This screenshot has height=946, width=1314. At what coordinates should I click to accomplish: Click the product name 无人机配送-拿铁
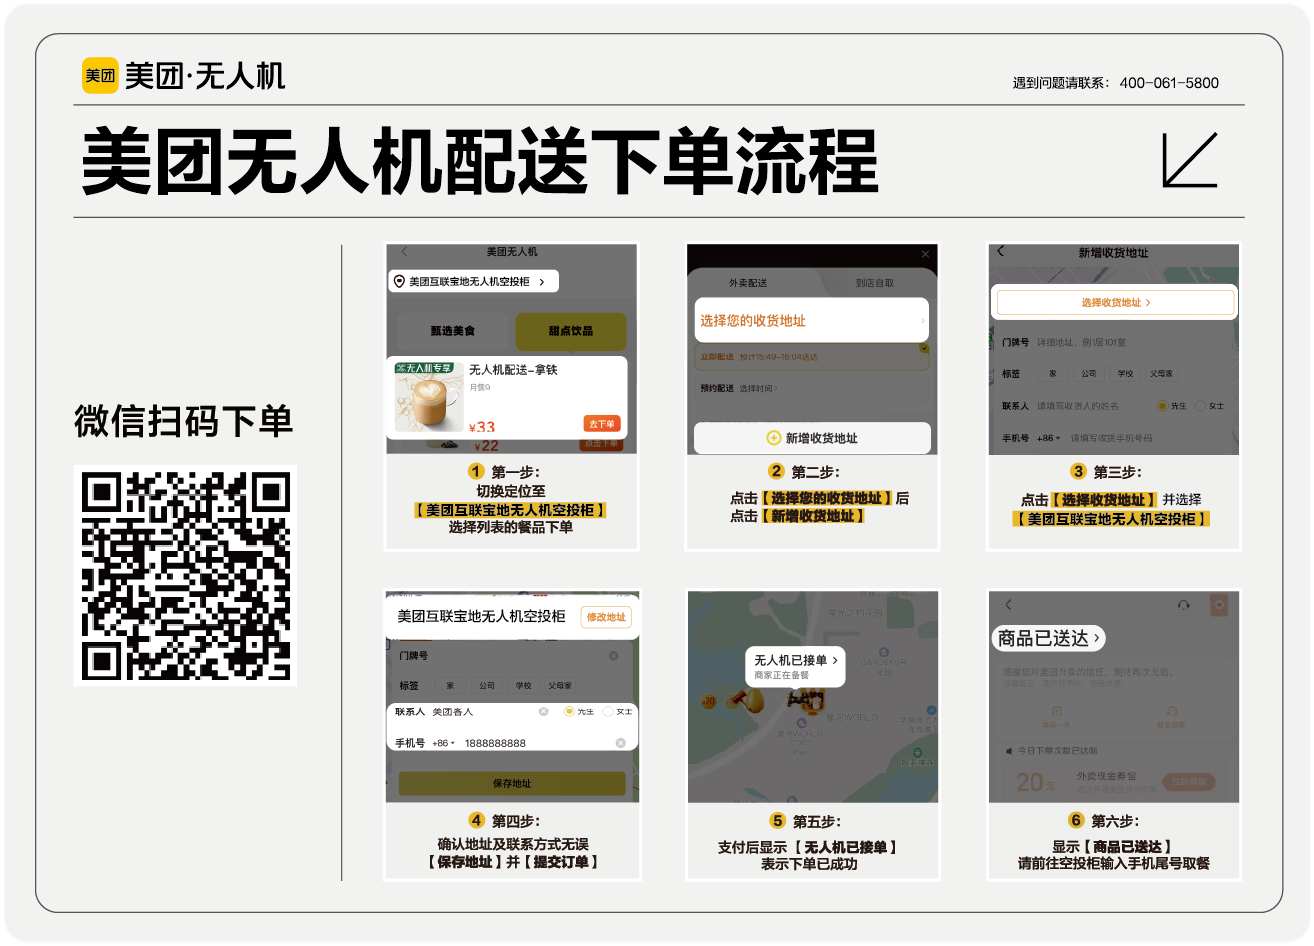513,370
